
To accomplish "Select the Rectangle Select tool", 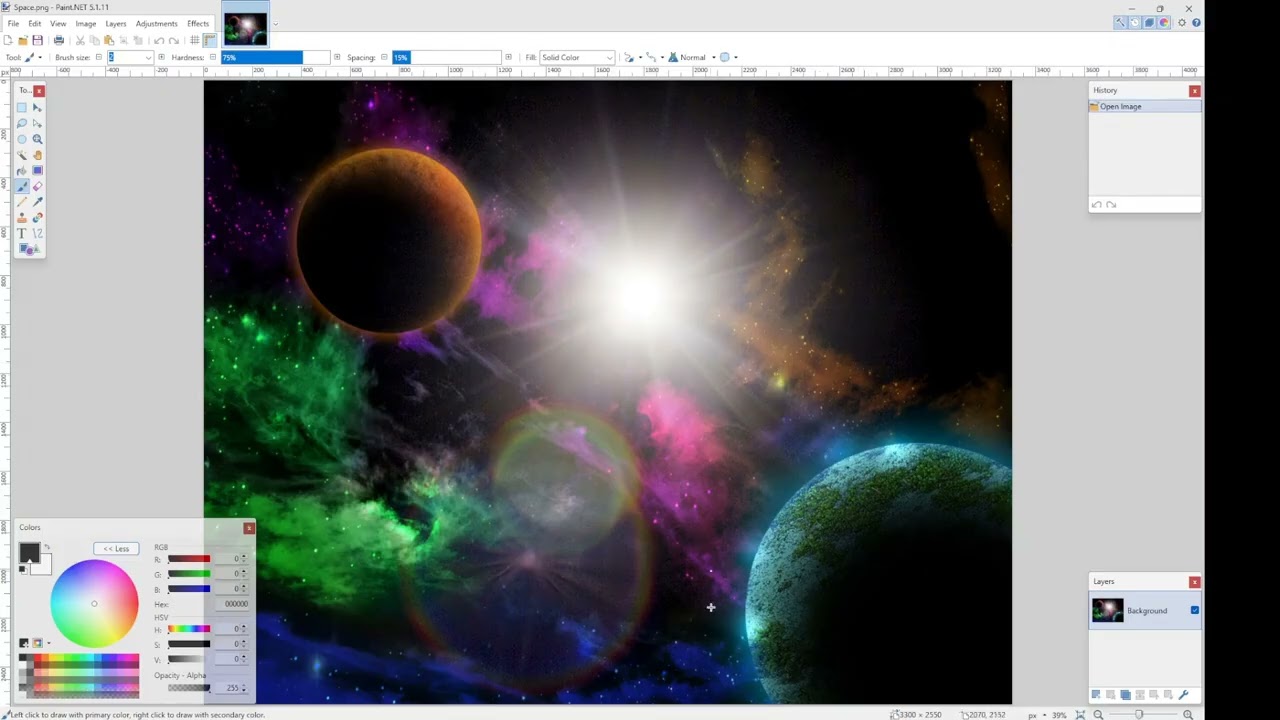I will pyautogui.click(x=22, y=107).
